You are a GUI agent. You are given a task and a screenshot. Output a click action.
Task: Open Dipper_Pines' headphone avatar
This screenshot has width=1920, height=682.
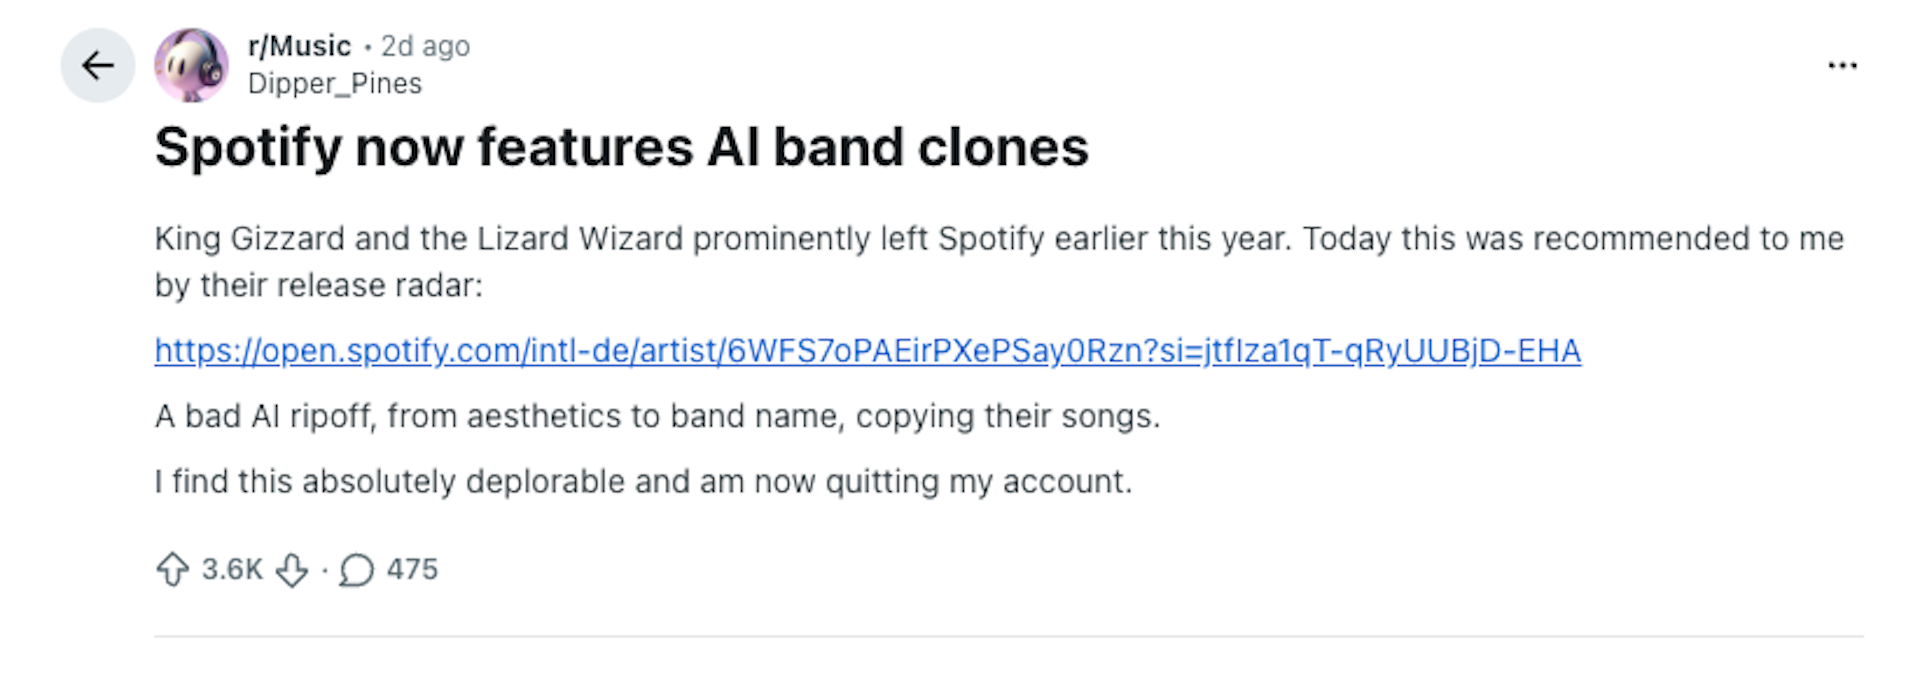[x=191, y=66]
